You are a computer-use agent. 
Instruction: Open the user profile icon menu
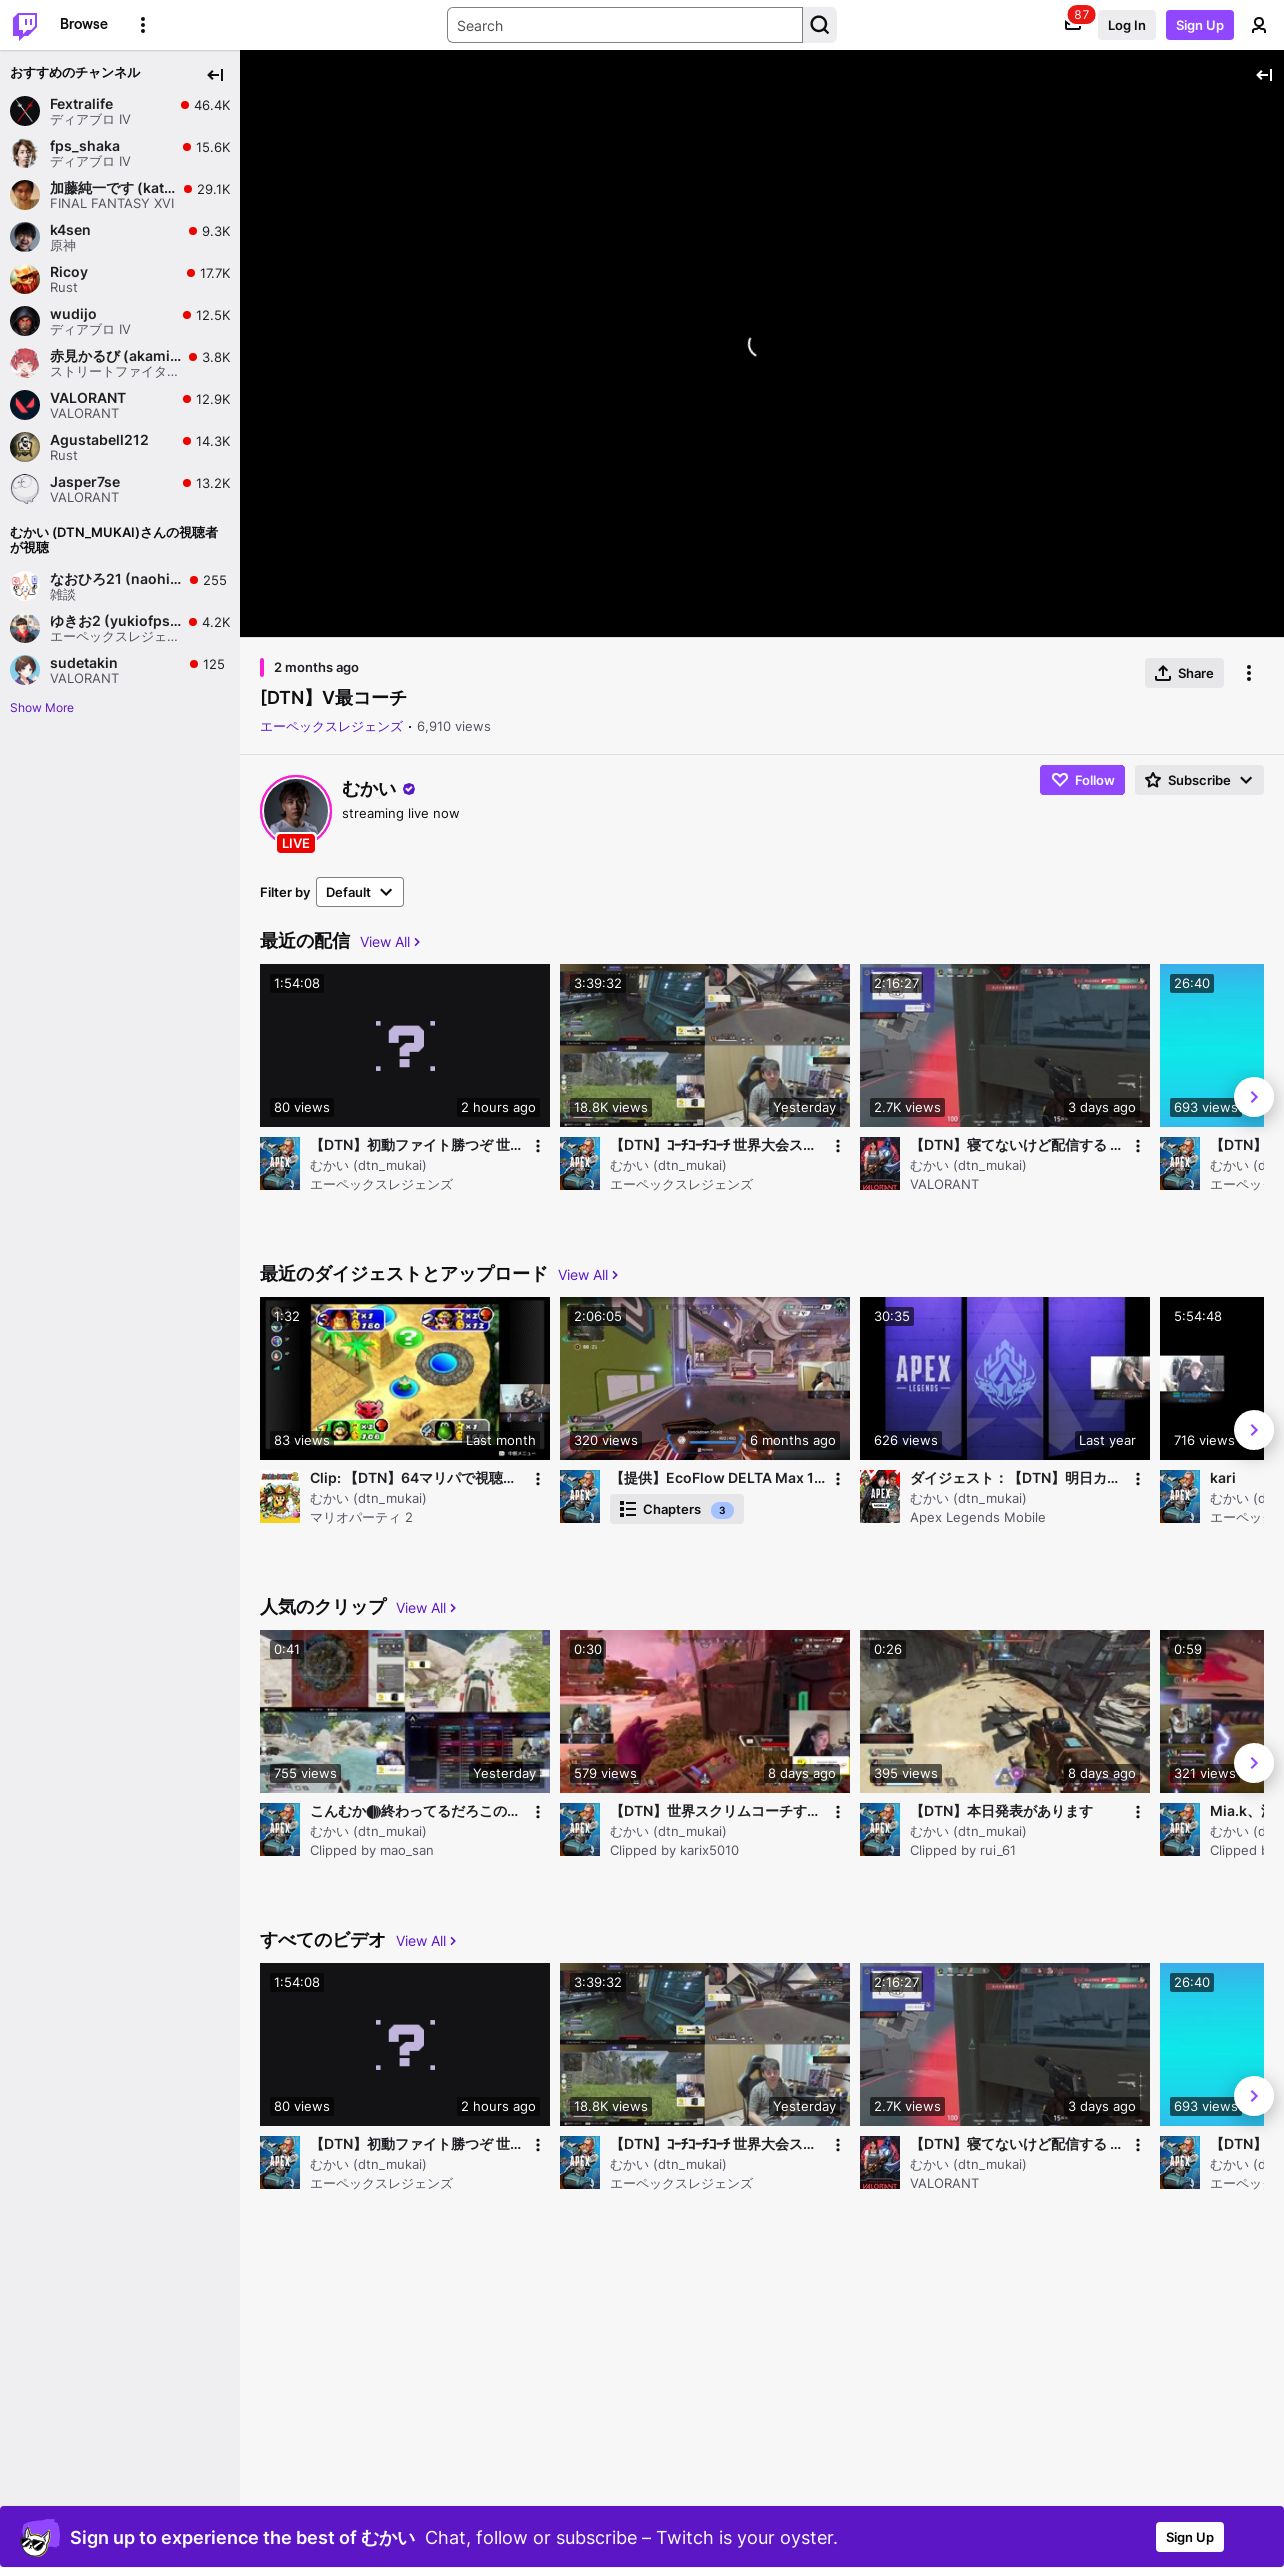(1259, 25)
